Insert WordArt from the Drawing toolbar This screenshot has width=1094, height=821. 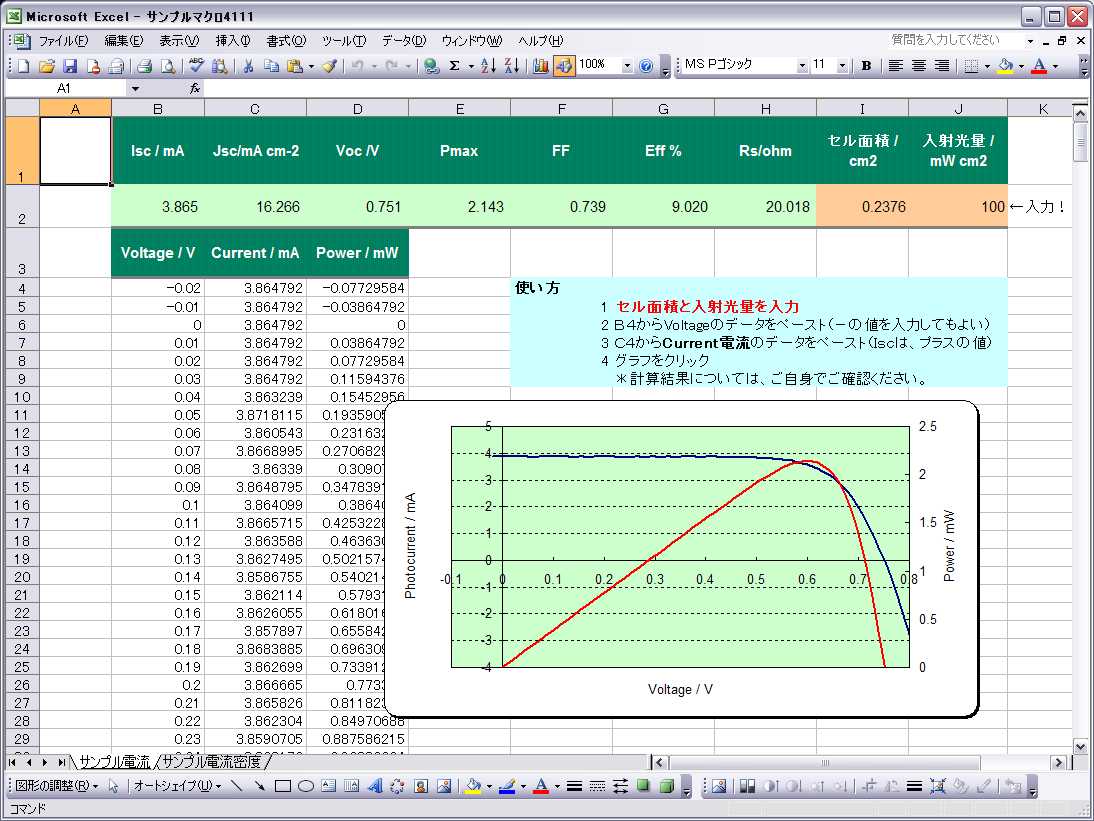[x=375, y=786]
